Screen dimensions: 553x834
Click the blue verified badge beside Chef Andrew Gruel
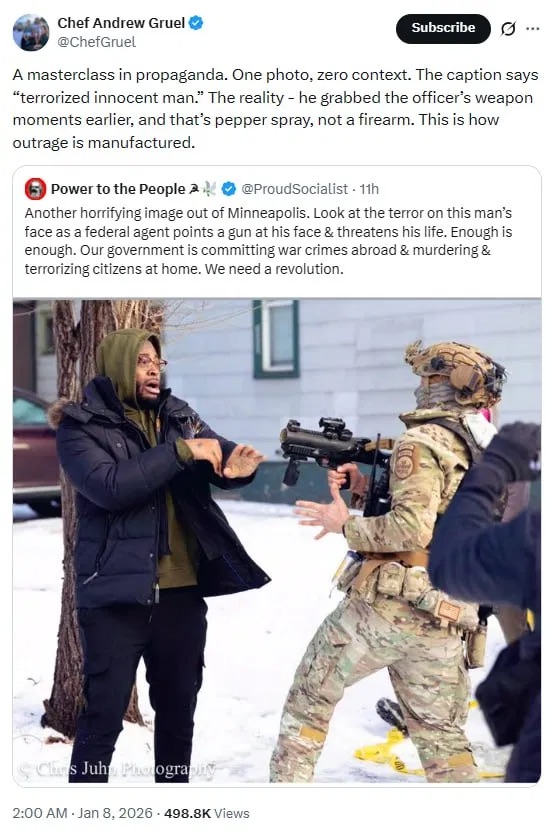(x=196, y=23)
